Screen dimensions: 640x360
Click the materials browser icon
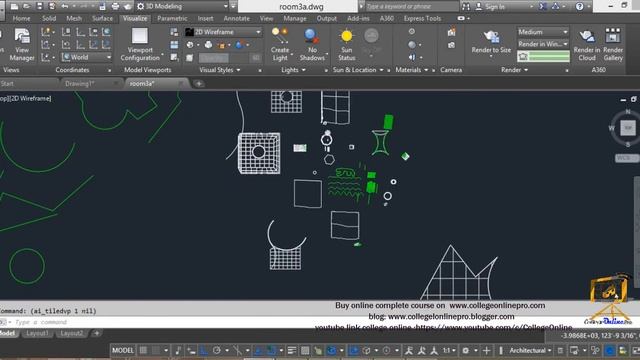(412, 31)
